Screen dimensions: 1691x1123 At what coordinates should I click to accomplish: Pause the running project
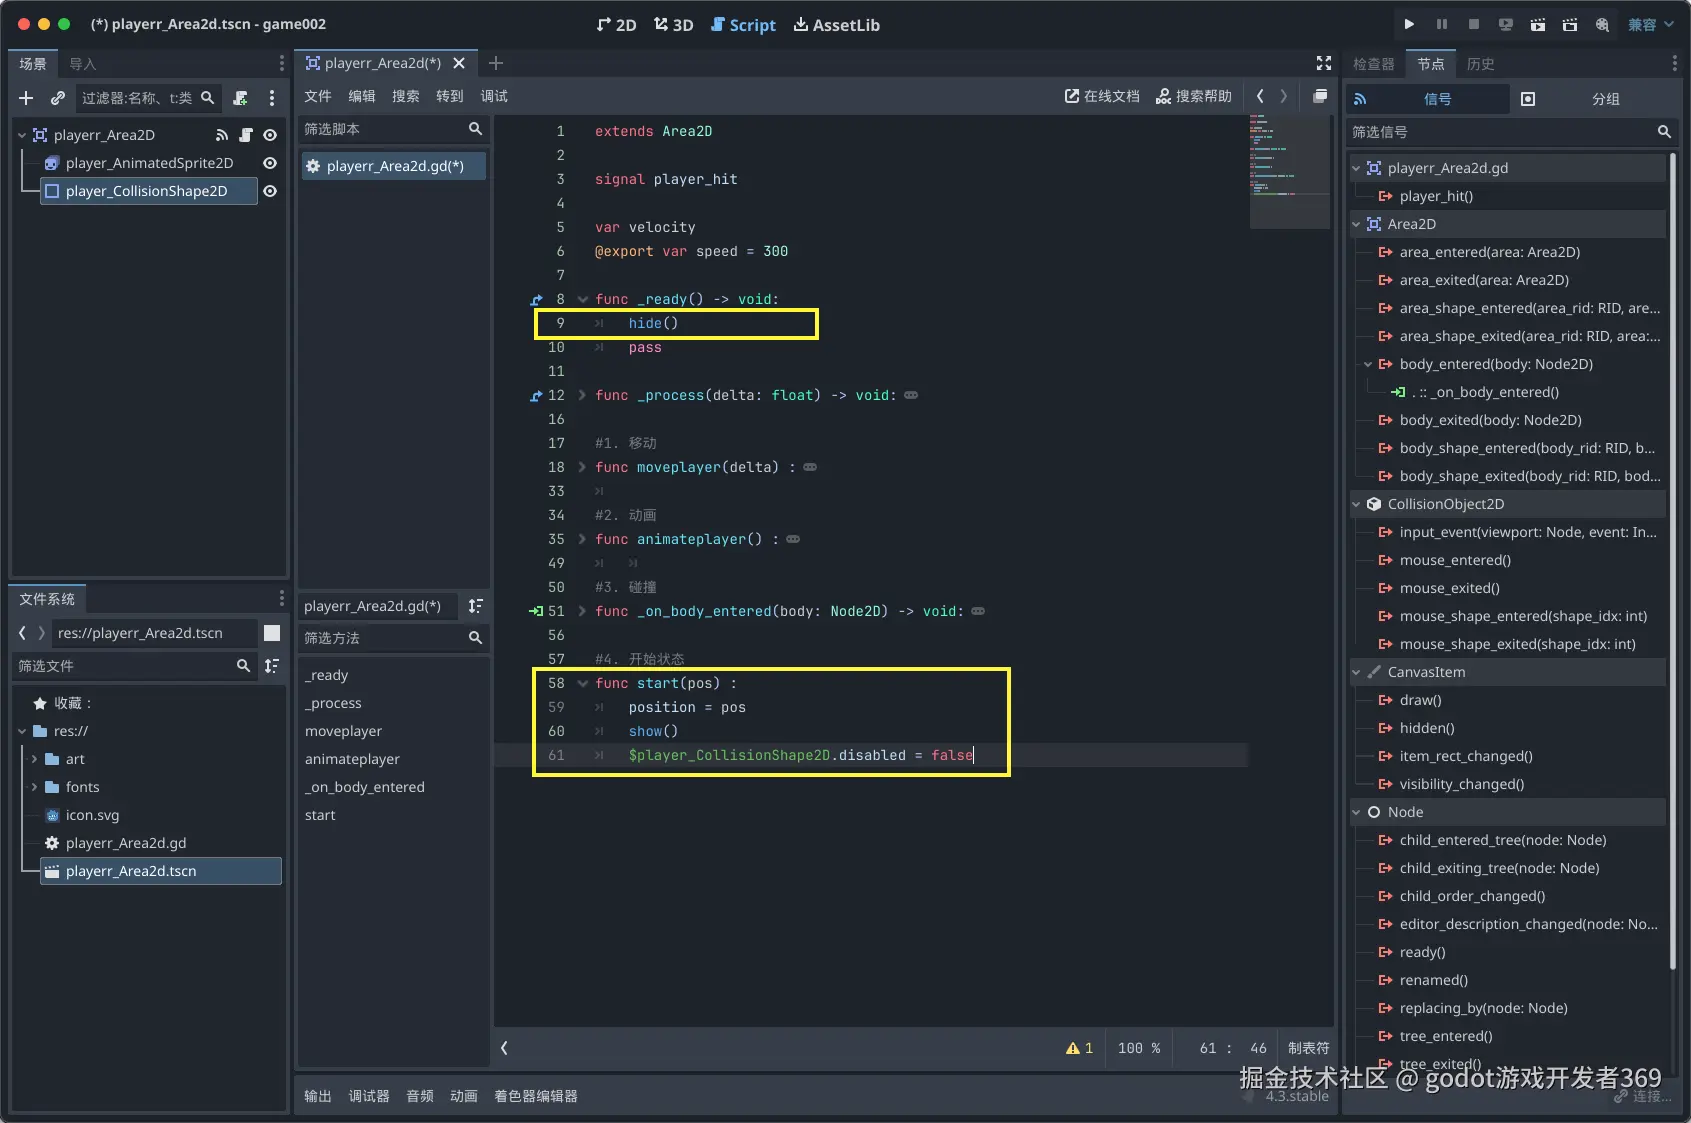[1442, 24]
